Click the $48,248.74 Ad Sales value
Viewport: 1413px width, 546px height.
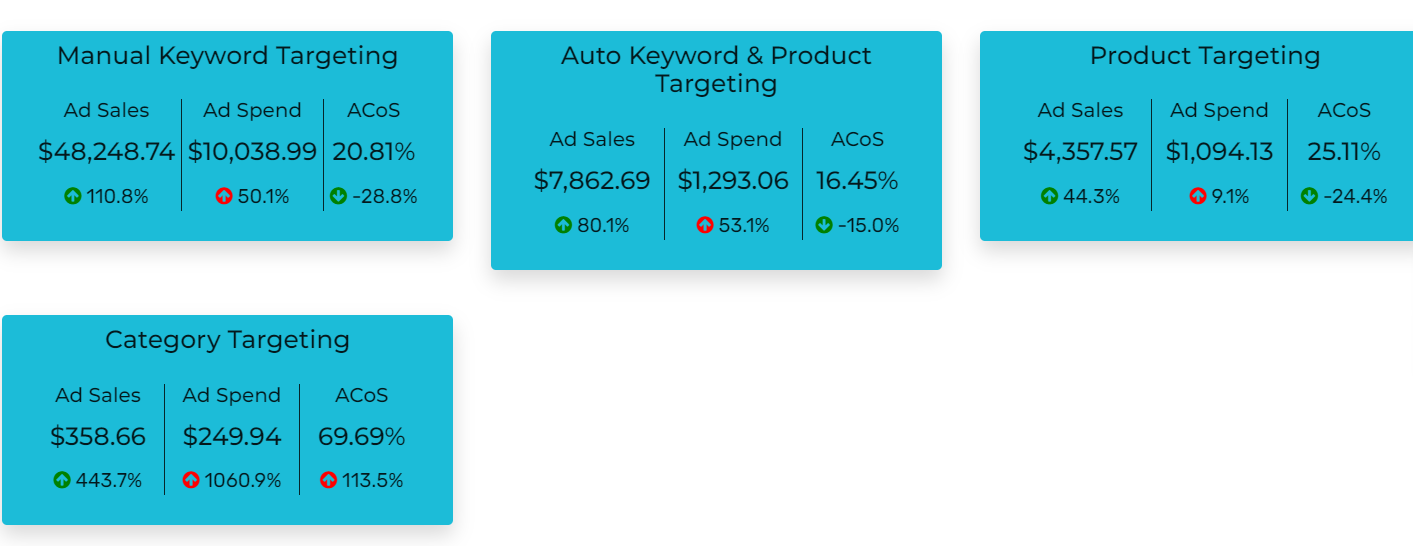106,152
